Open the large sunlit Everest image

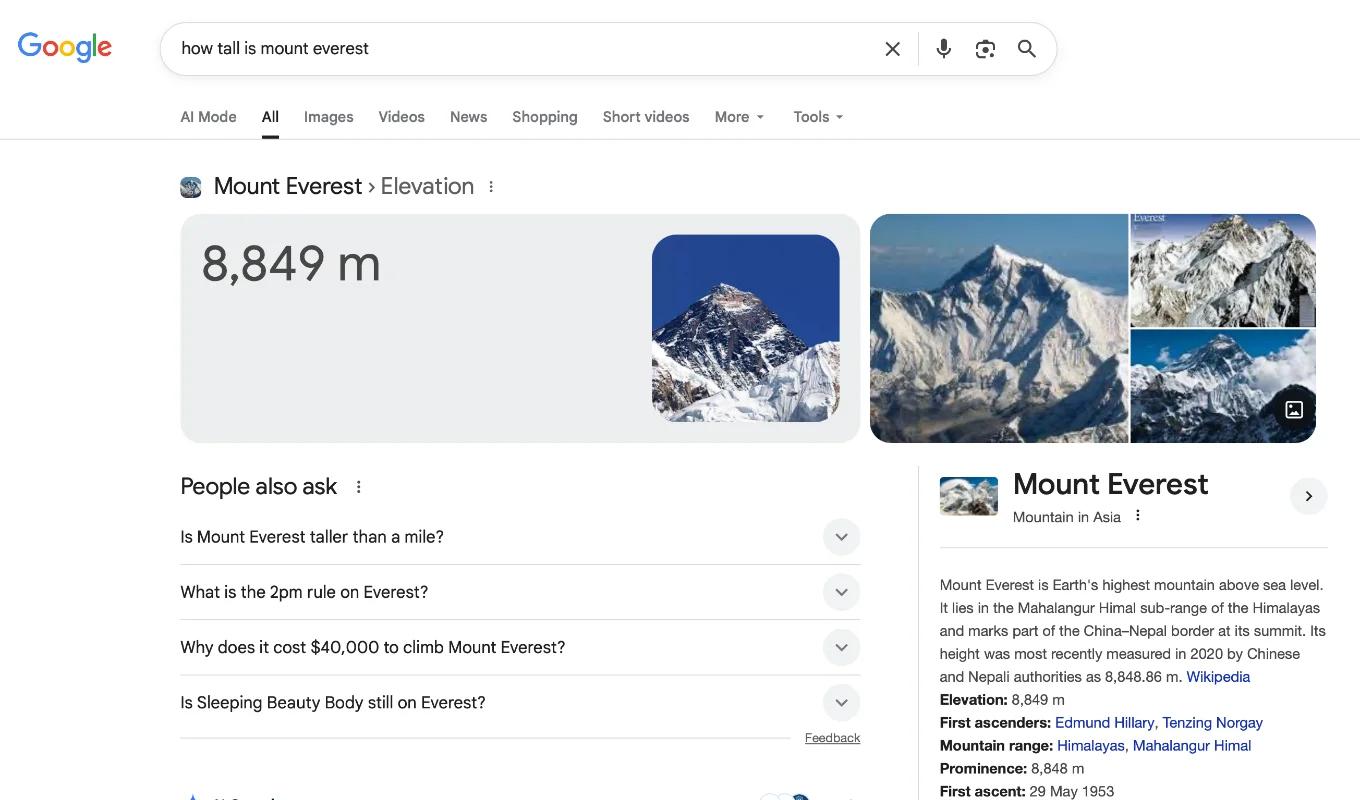coord(999,328)
